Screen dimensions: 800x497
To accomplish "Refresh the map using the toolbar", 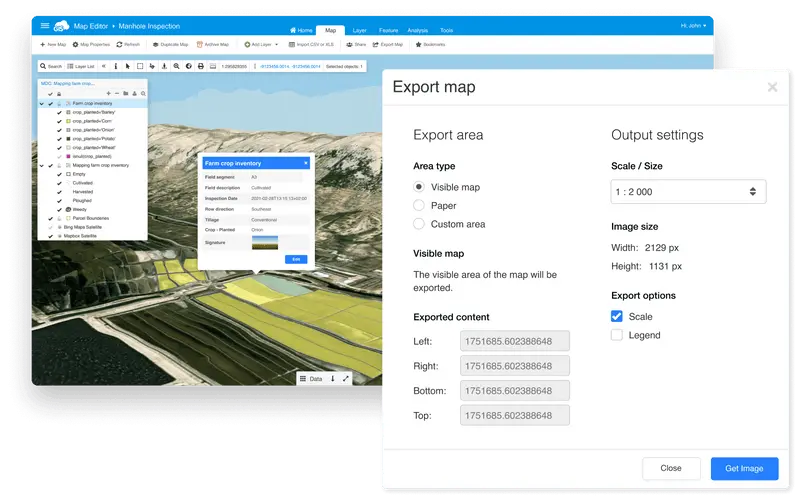I will 120,45.
